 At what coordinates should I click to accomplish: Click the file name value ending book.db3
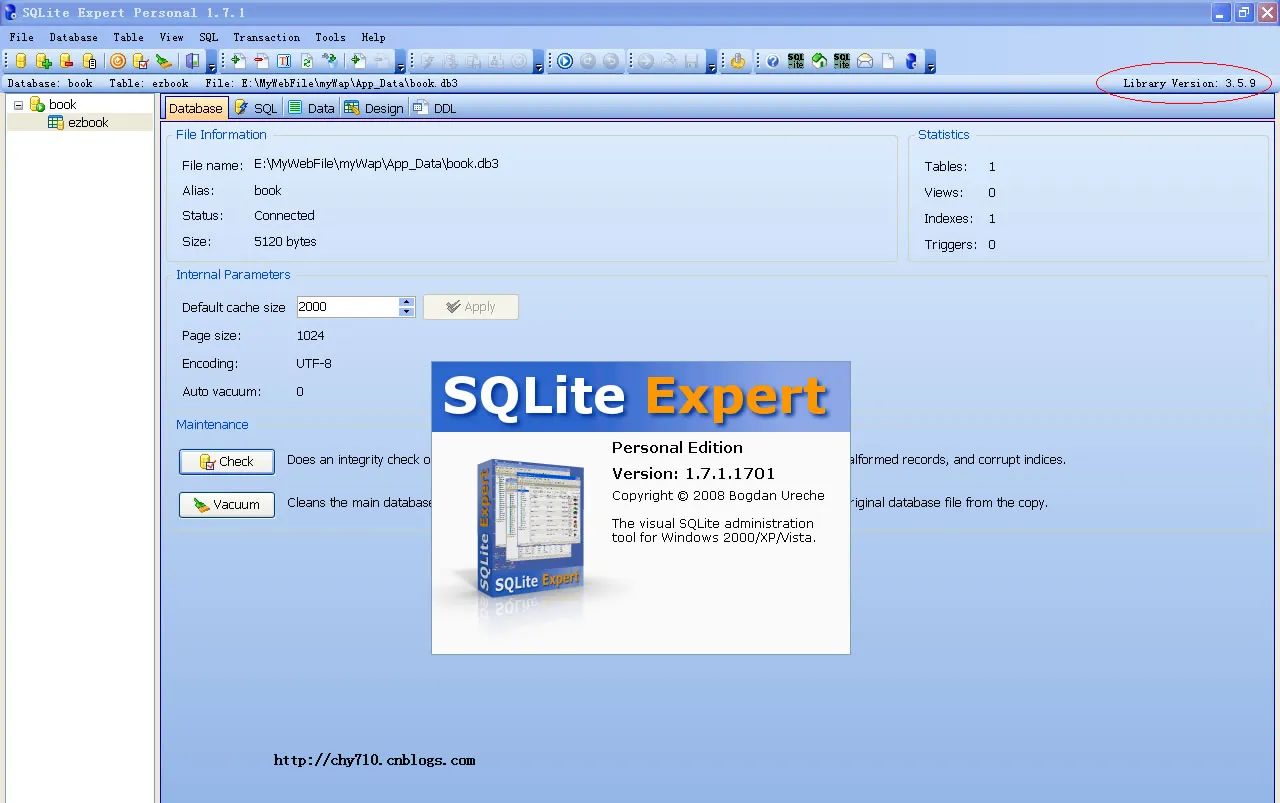point(376,164)
